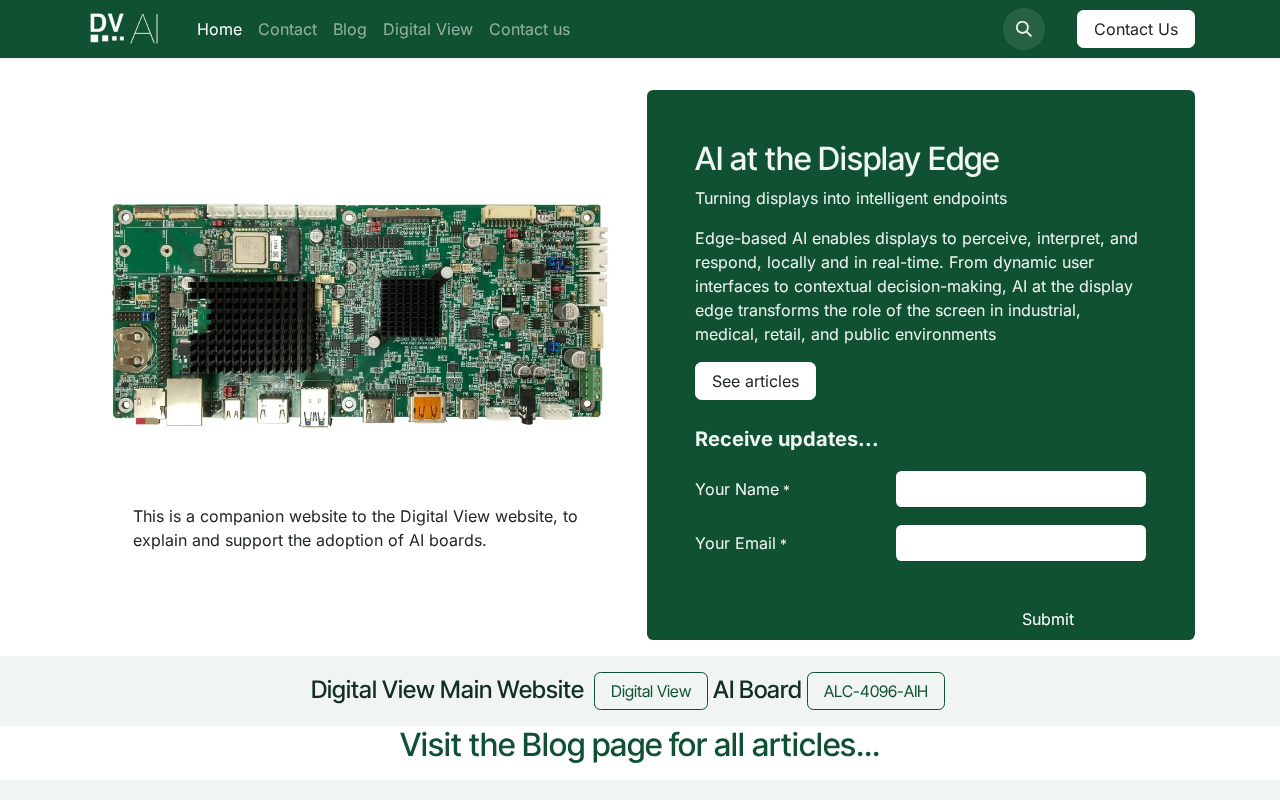Open the Contact us nav link
Viewport: 1280px width, 800px height.
point(529,29)
